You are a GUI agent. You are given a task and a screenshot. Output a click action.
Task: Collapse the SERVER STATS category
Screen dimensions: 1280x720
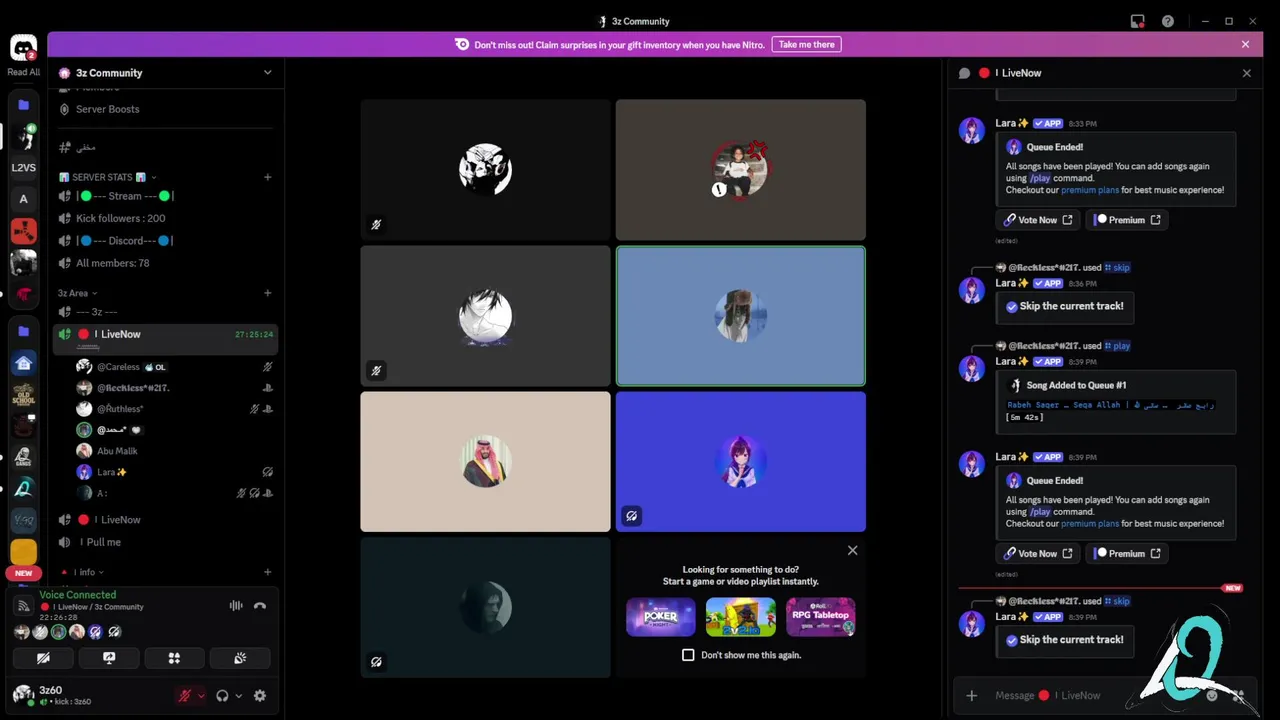(108, 177)
